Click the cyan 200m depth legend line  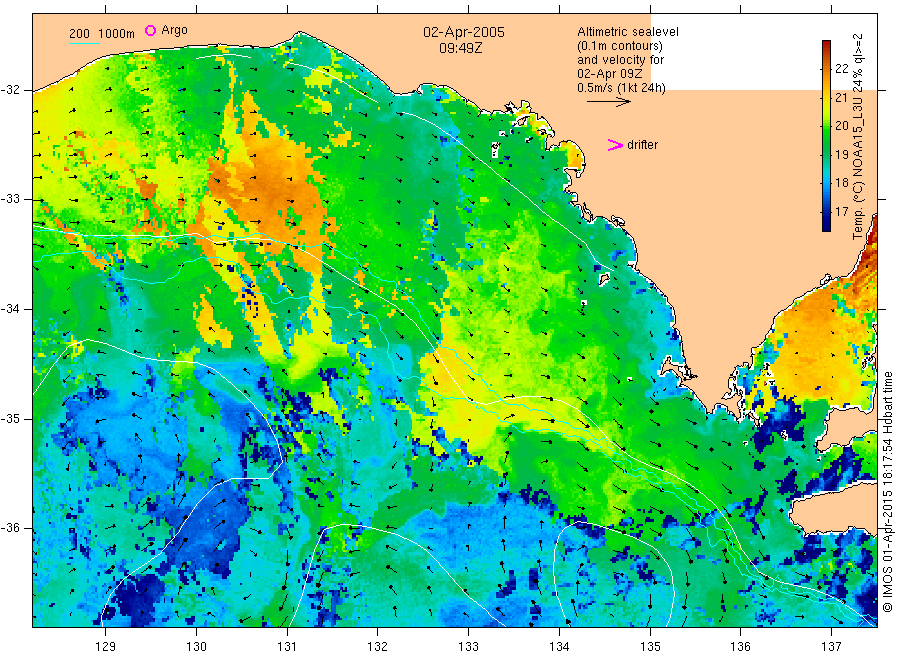pyautogui.click(x=84, y=43)
